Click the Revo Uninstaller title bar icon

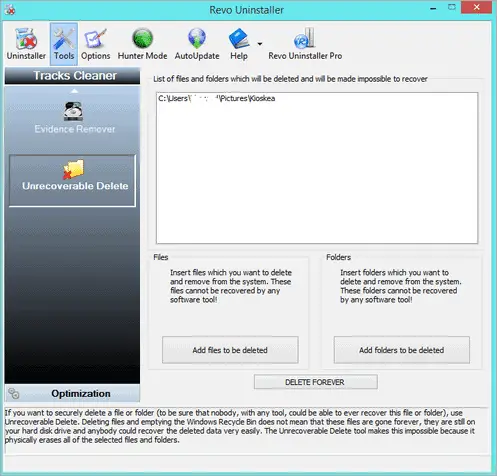coord(10,9)
